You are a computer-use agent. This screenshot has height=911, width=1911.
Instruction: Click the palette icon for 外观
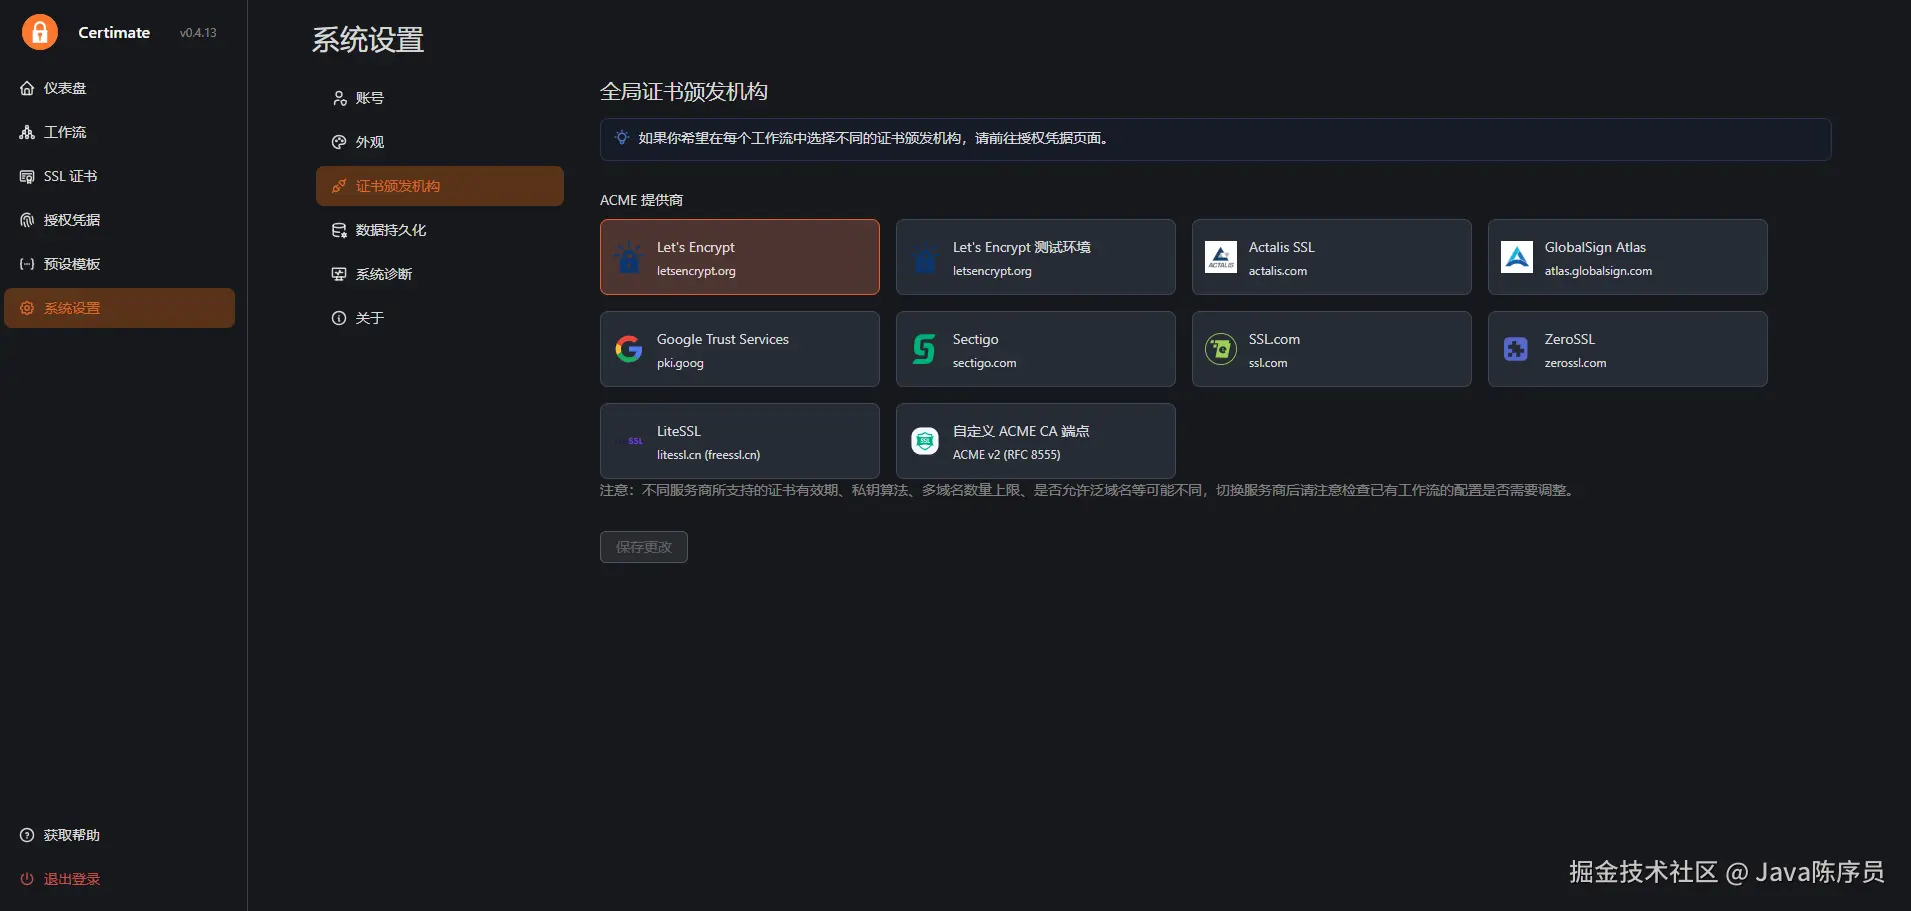click(x=339, y=142)
